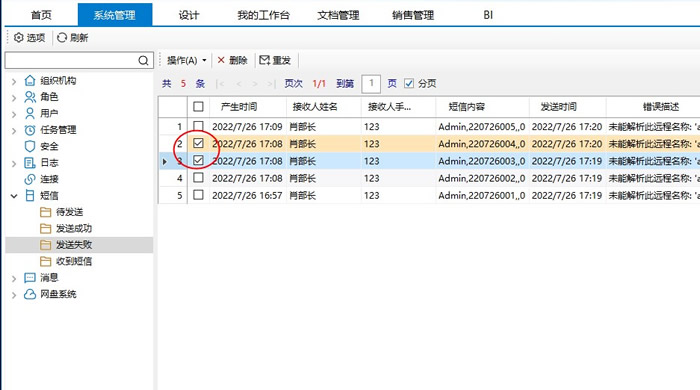Click the page number input box

(x=371, y=83)
